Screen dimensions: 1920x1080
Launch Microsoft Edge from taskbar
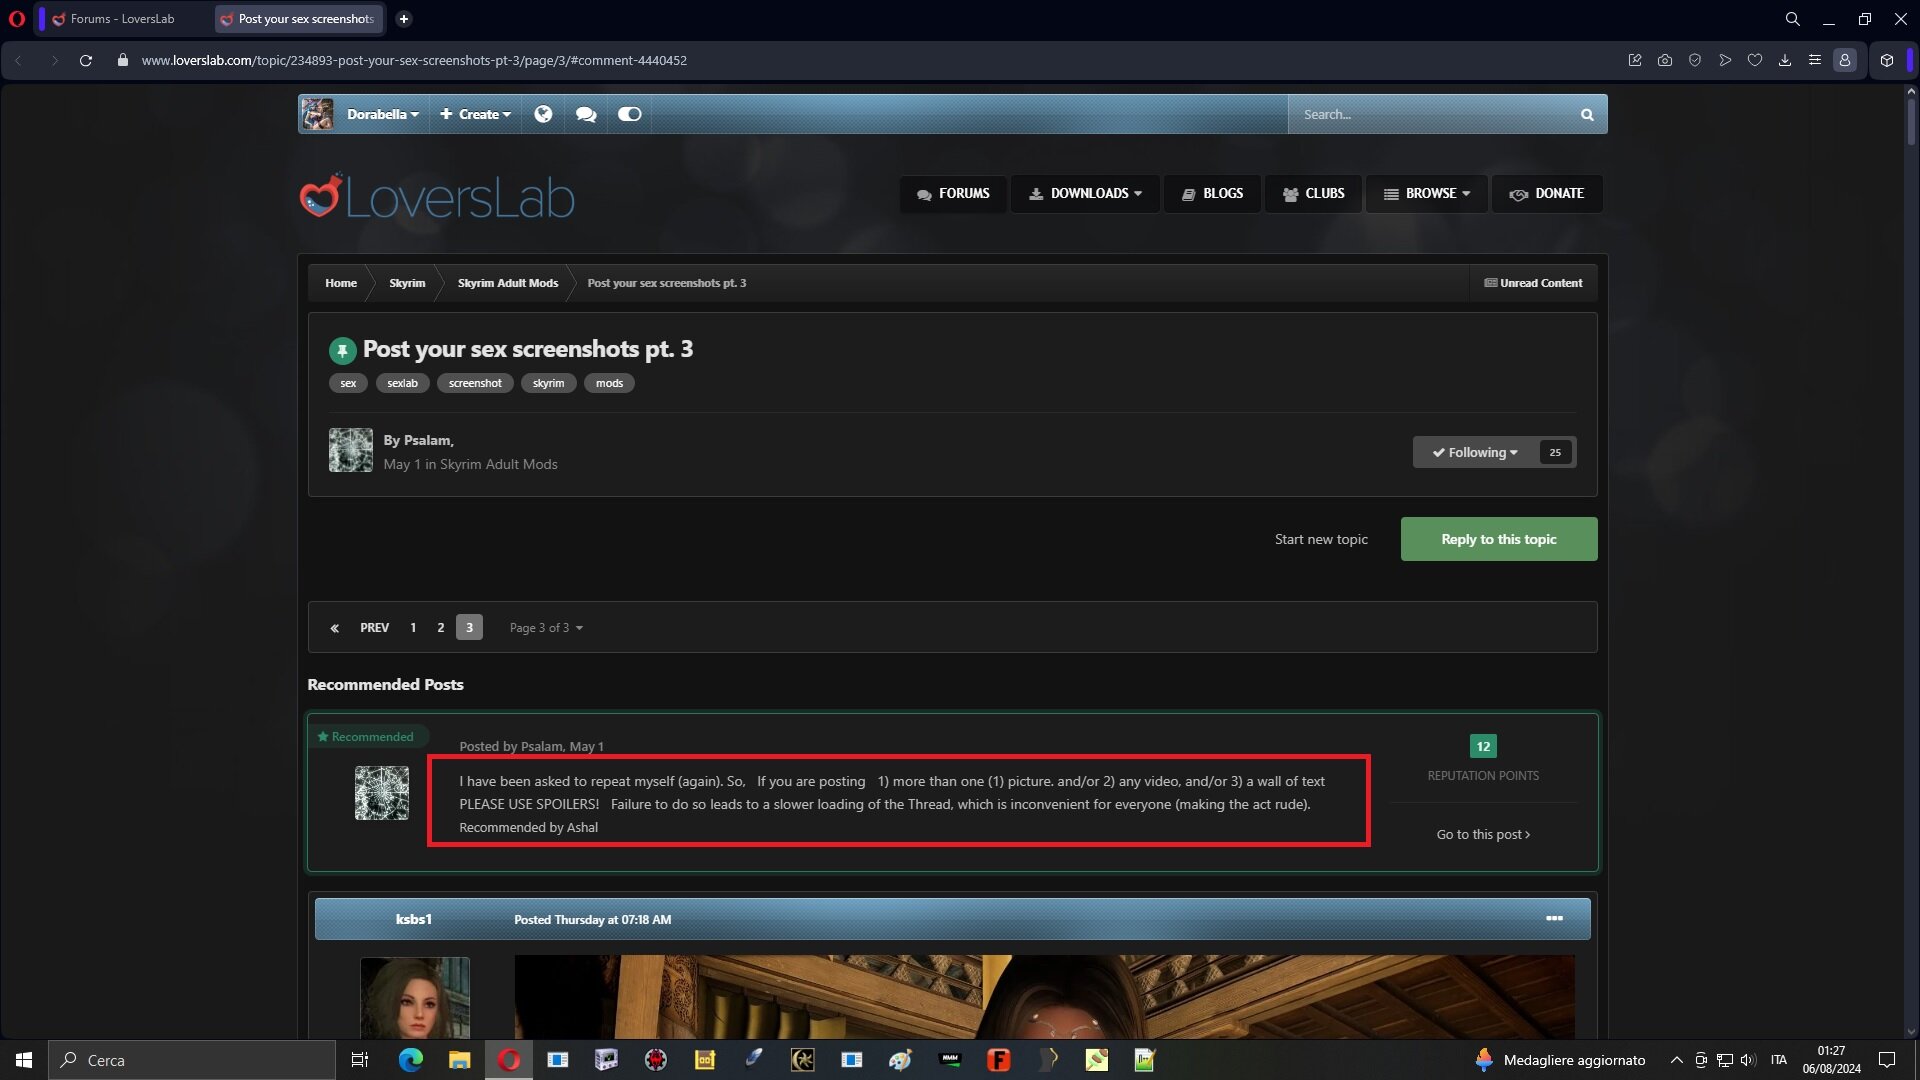coord(411,1060)
